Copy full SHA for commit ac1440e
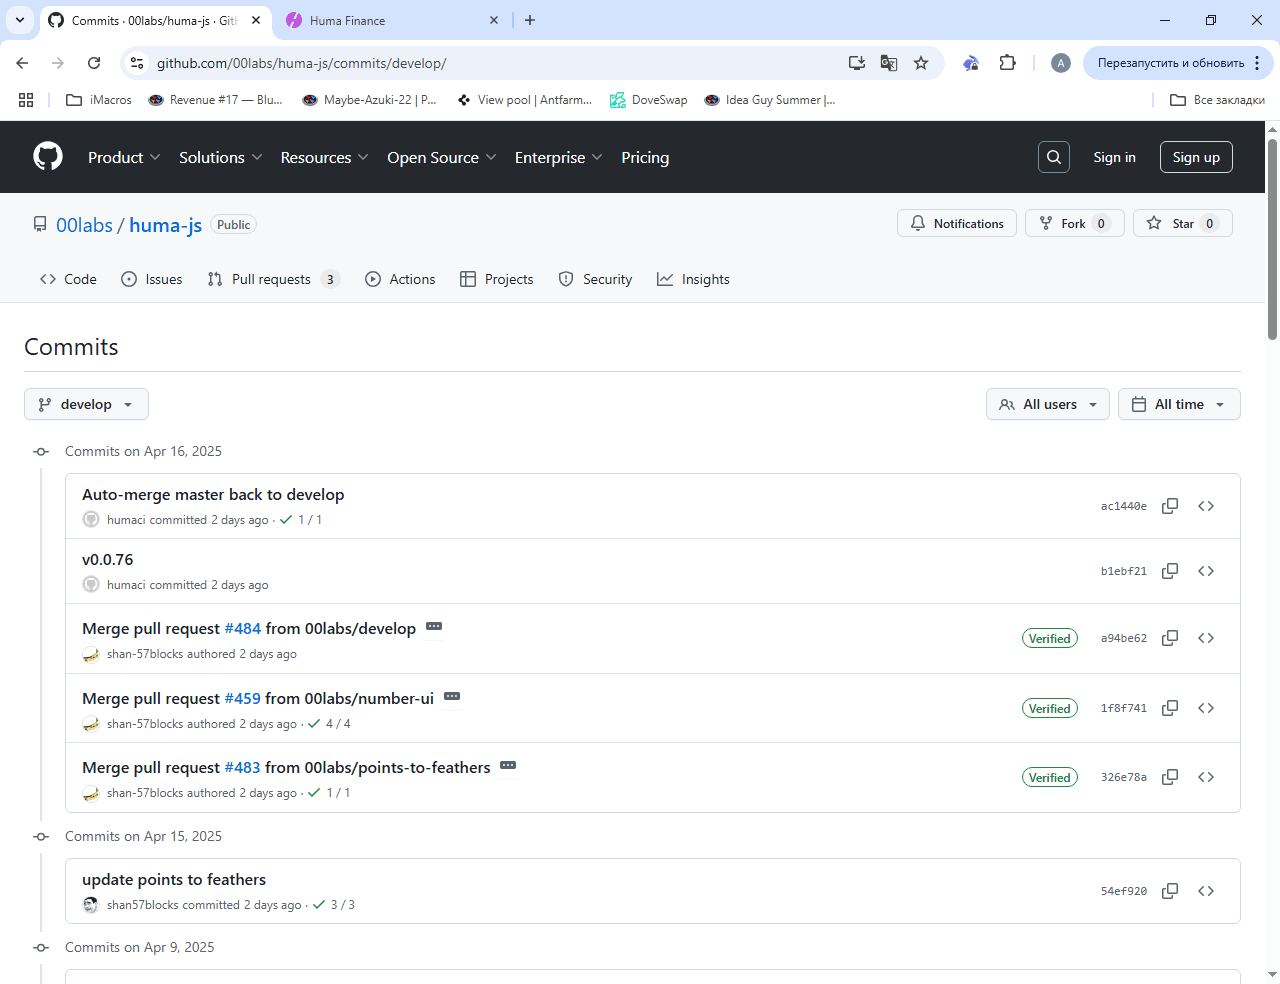The height and width of the screenshot is (984, 1280). pyautogui.click(x=1170, y=506)
